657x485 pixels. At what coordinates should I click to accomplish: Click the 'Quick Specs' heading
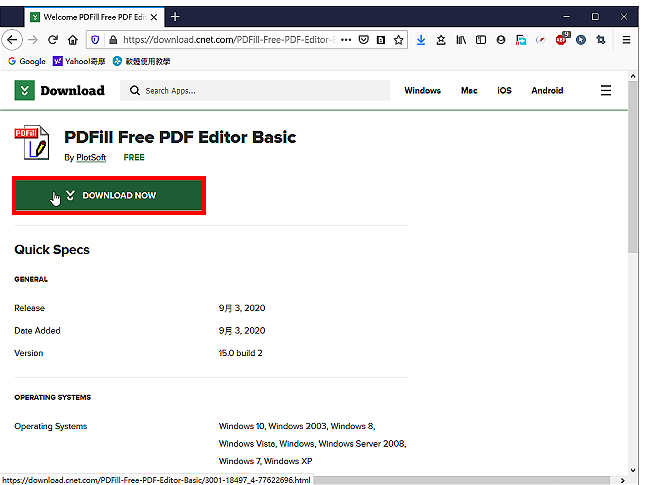click(x=52, y=250)
